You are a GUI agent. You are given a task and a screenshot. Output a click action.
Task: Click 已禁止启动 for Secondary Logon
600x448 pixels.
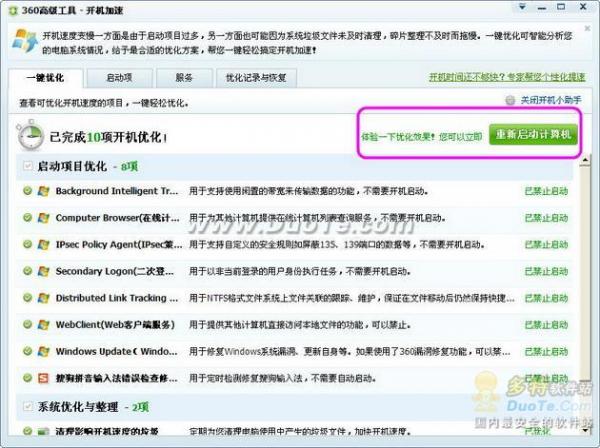click(546, 271)
